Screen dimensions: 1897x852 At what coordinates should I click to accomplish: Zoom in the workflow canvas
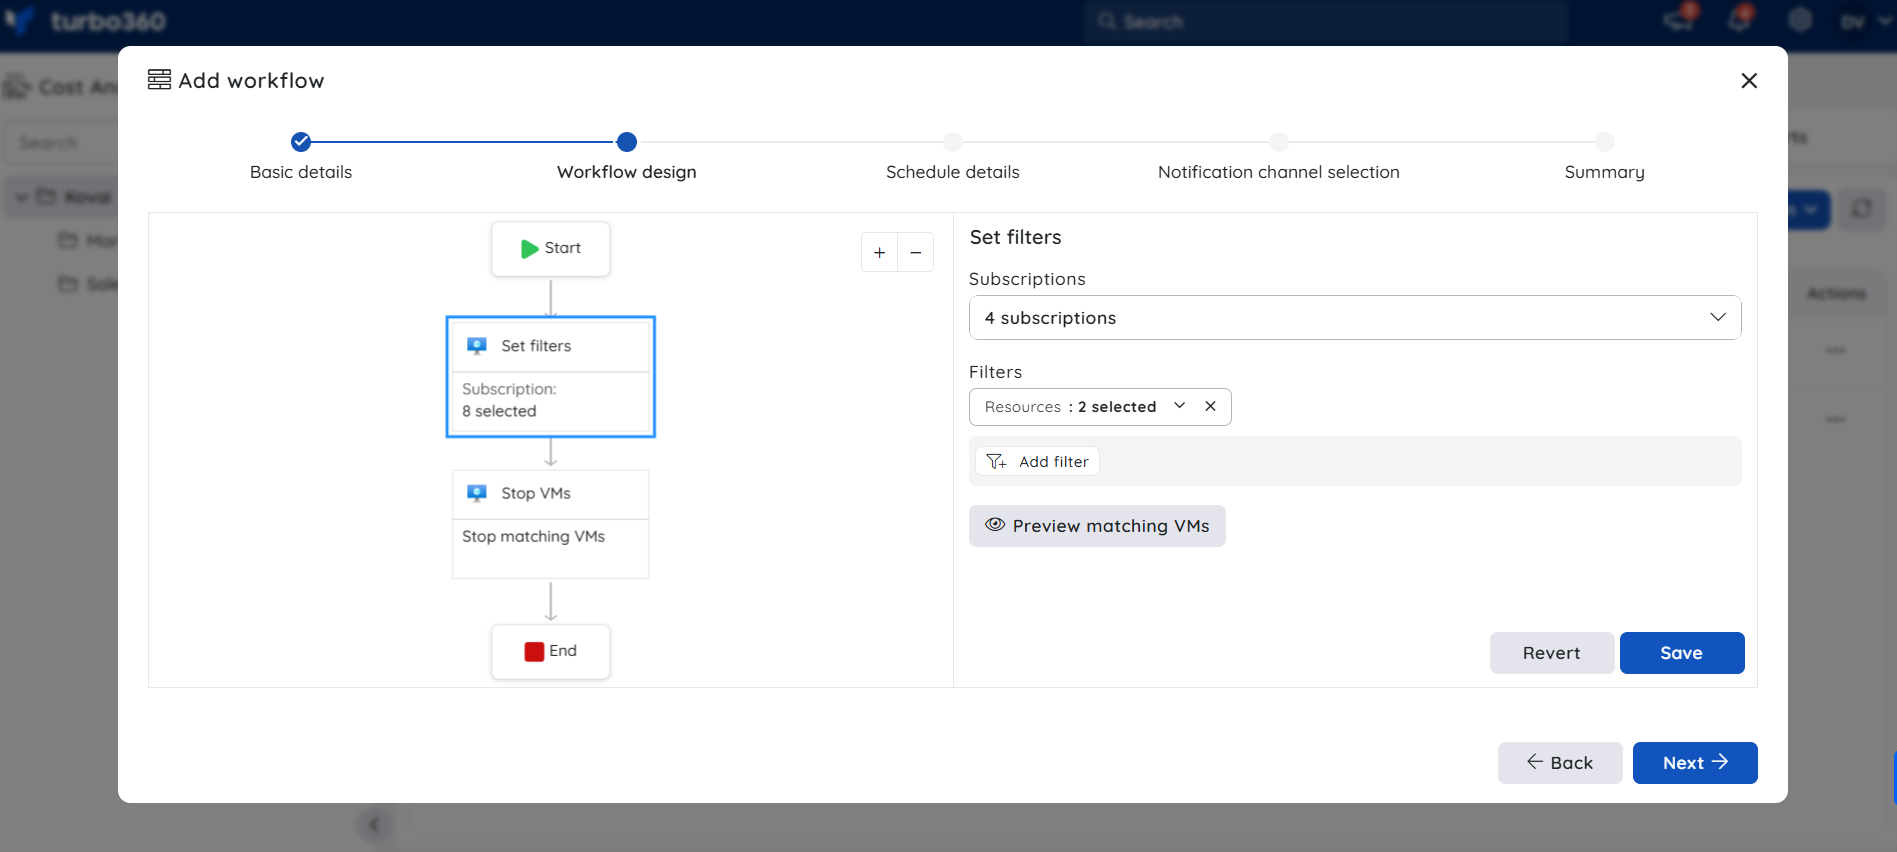pos(879,252)
